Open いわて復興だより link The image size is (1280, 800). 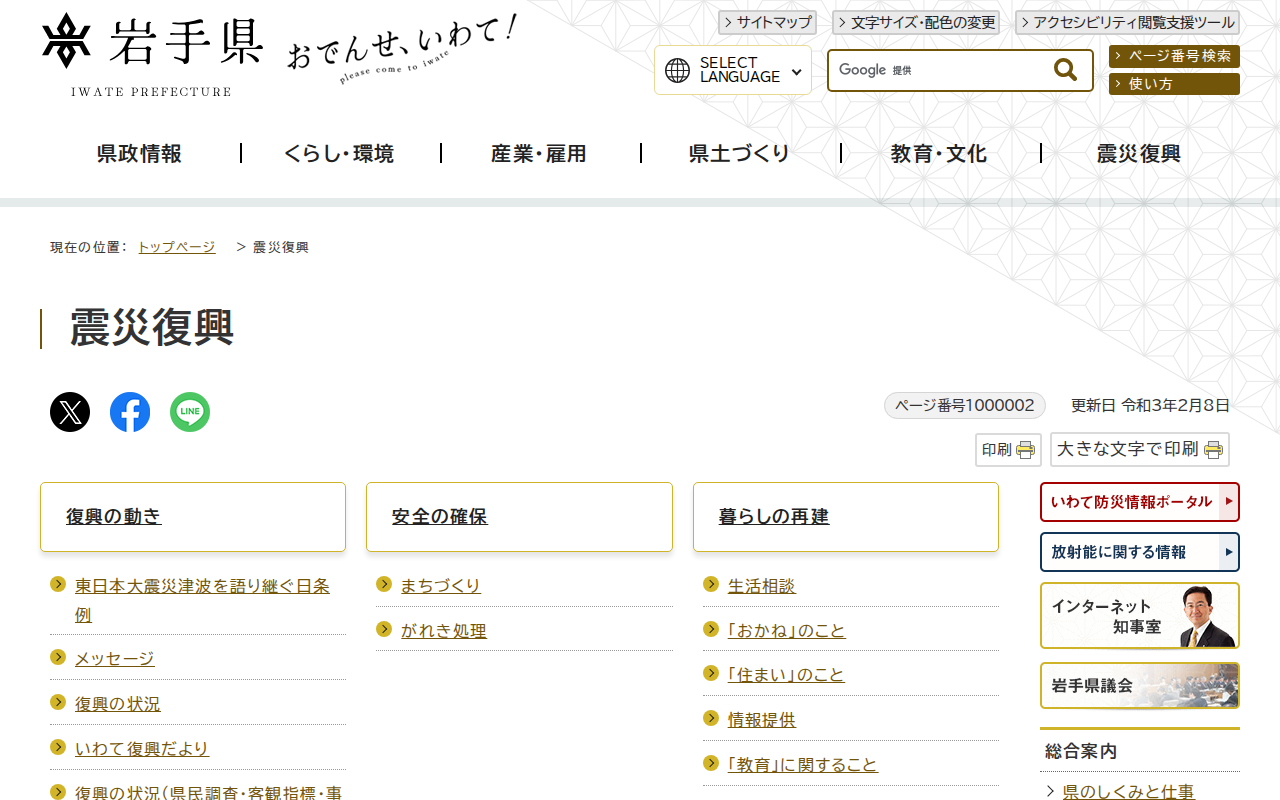(142, 749)
